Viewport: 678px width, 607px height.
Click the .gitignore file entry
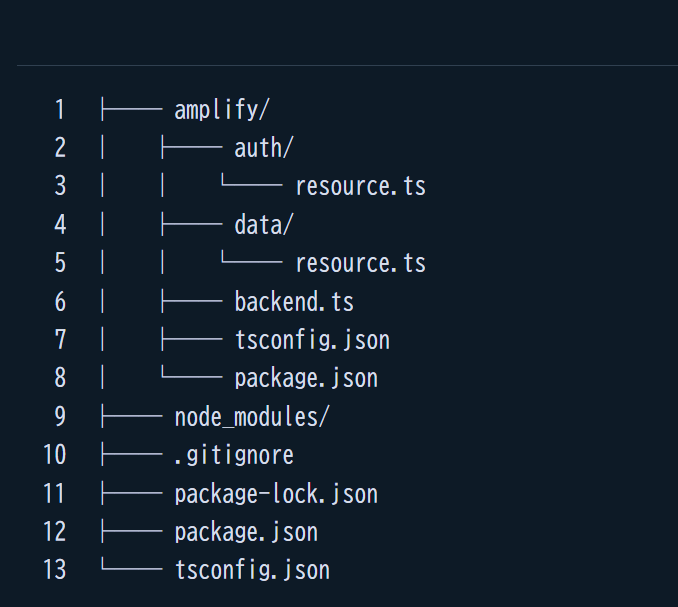(234, 455)
